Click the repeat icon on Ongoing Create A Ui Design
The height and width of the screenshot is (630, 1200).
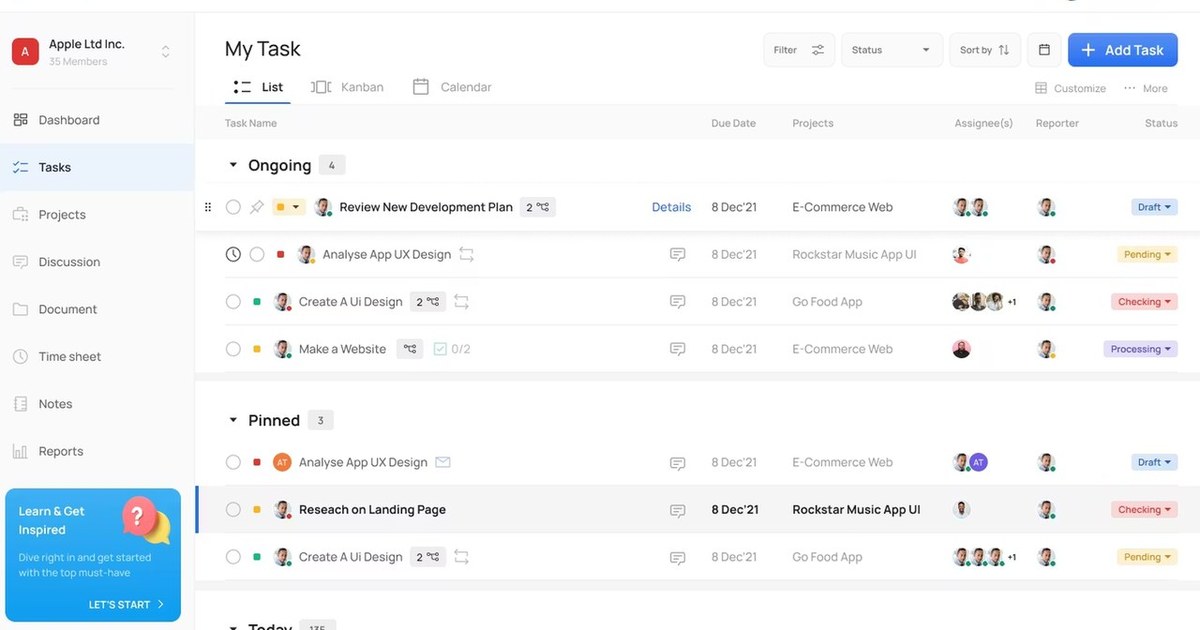(461, 302)
